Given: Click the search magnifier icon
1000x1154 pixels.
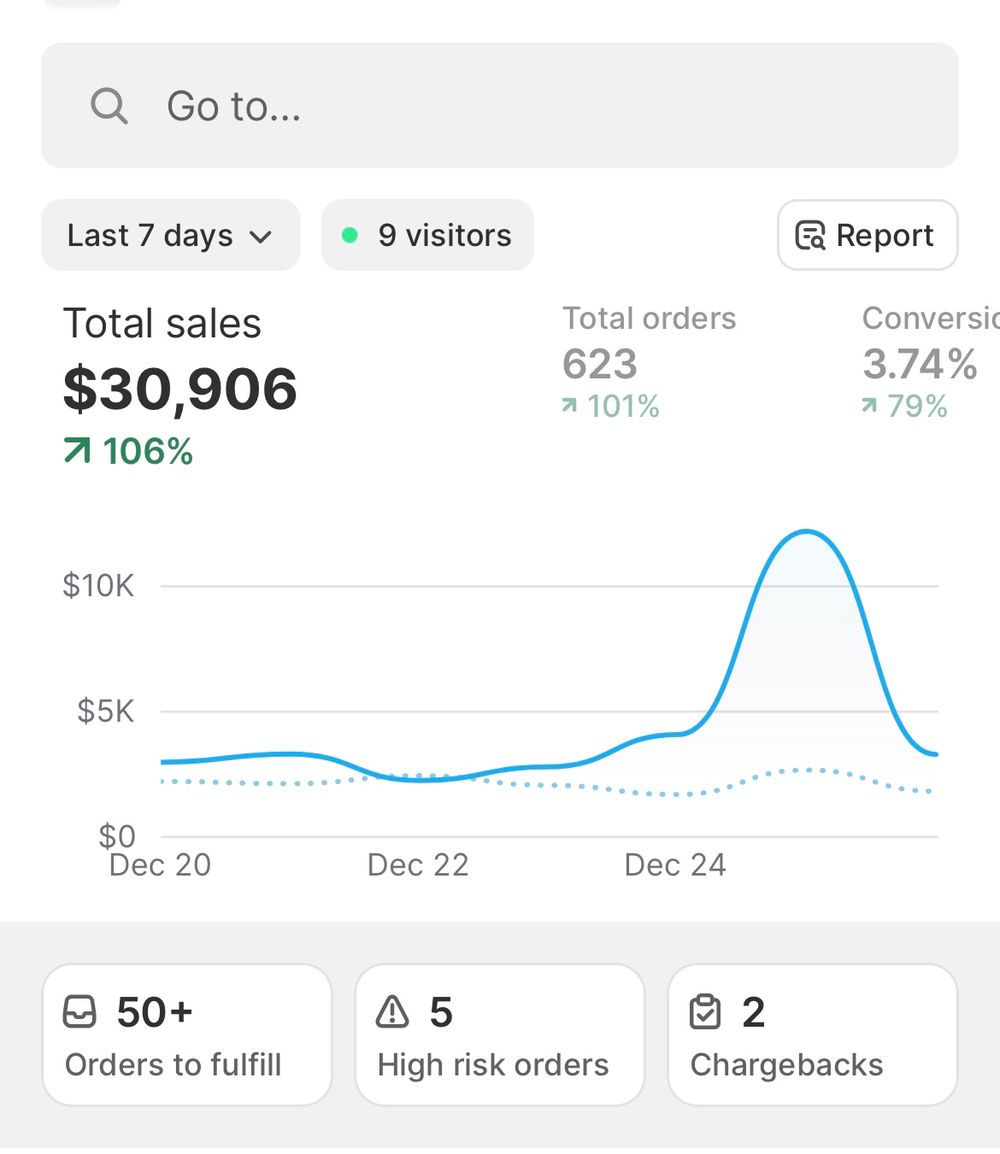Looking at the screenshot, I should tap(109, 105).
